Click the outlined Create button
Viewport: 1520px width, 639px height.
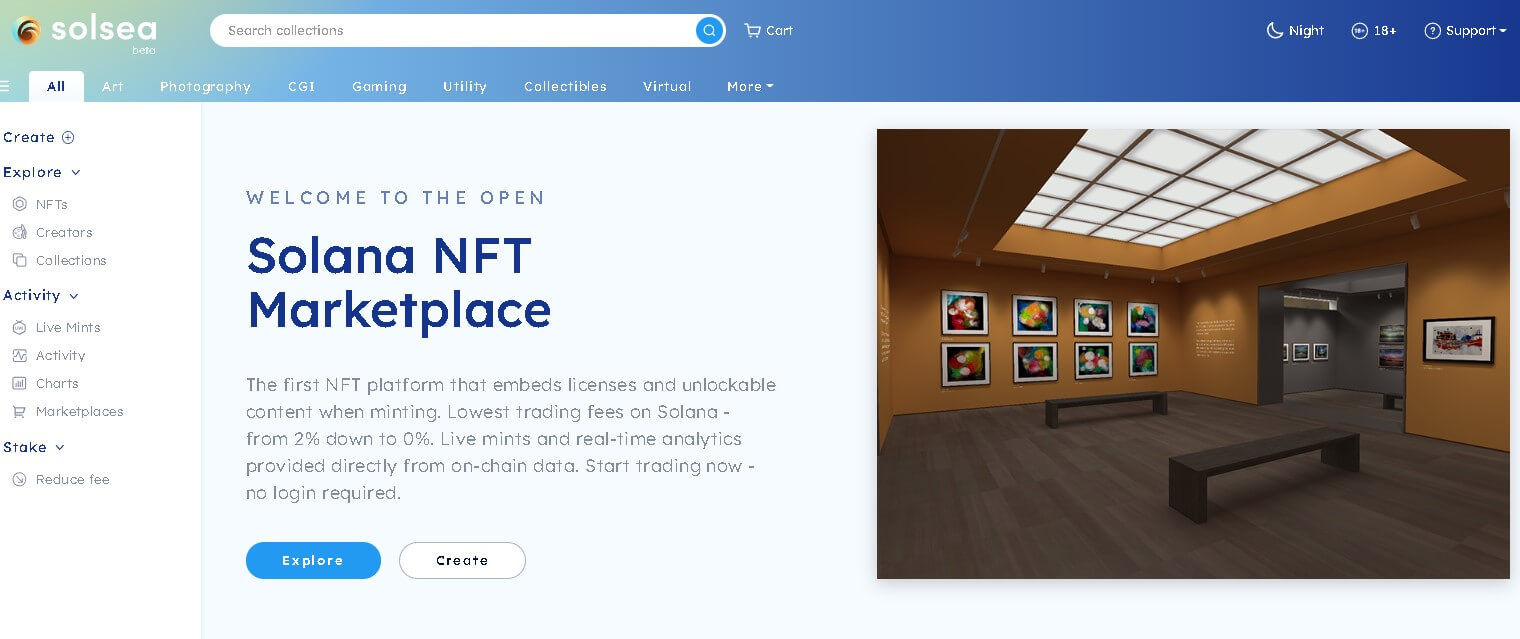(462, 560)
